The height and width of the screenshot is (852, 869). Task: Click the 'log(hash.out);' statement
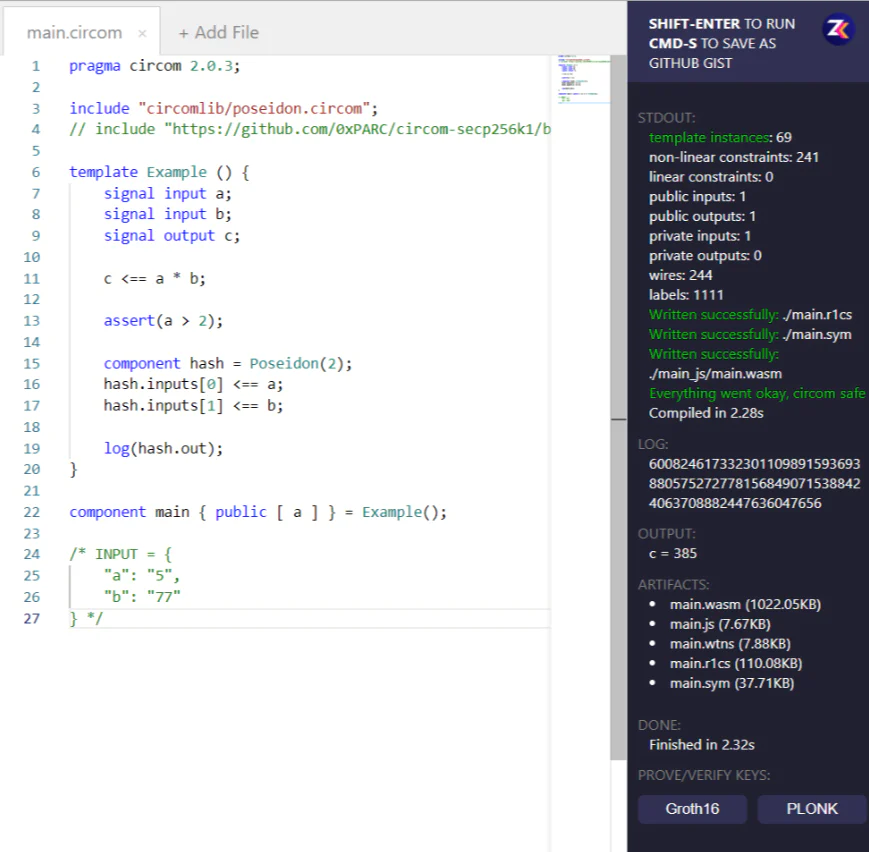point(163,448)
